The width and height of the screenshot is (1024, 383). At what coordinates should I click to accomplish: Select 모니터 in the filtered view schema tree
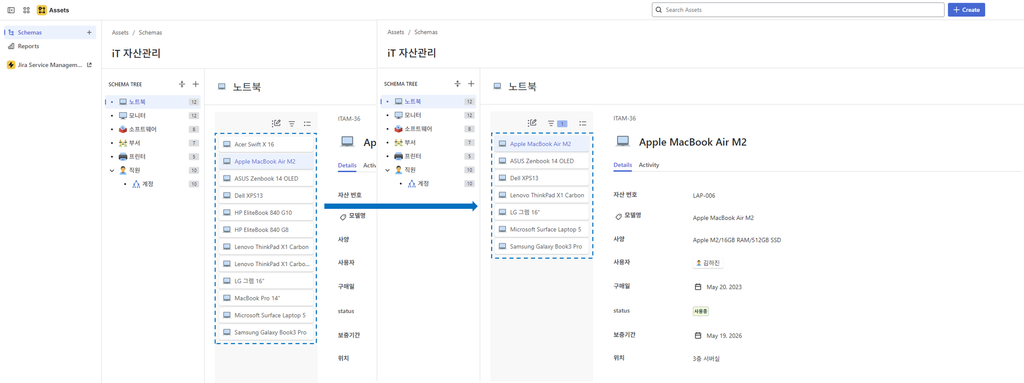tap(428, 116)
